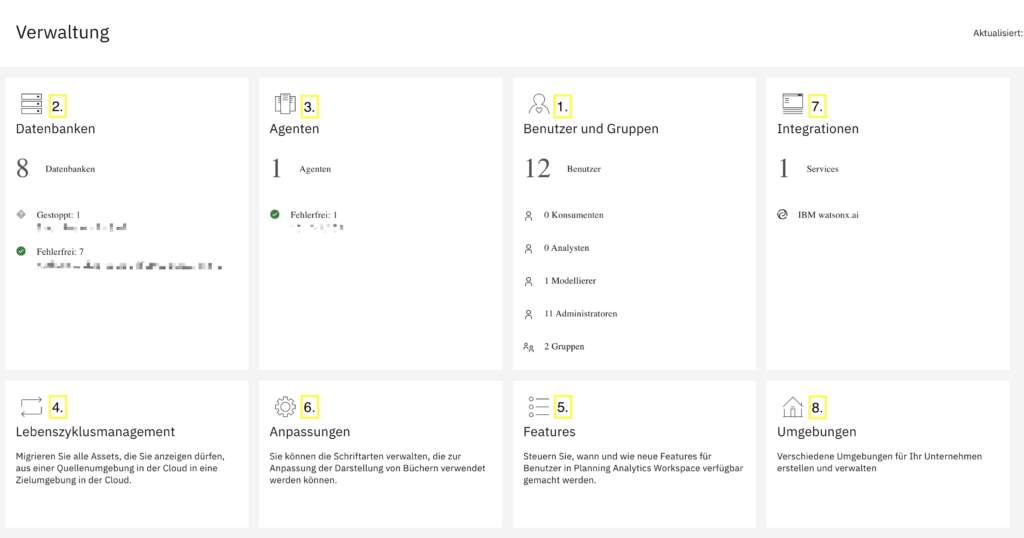Click the Benutzer und Gruppen person icon
Image resolution: width=1024 pixels, height=538 pixels.
coord(539,104)
